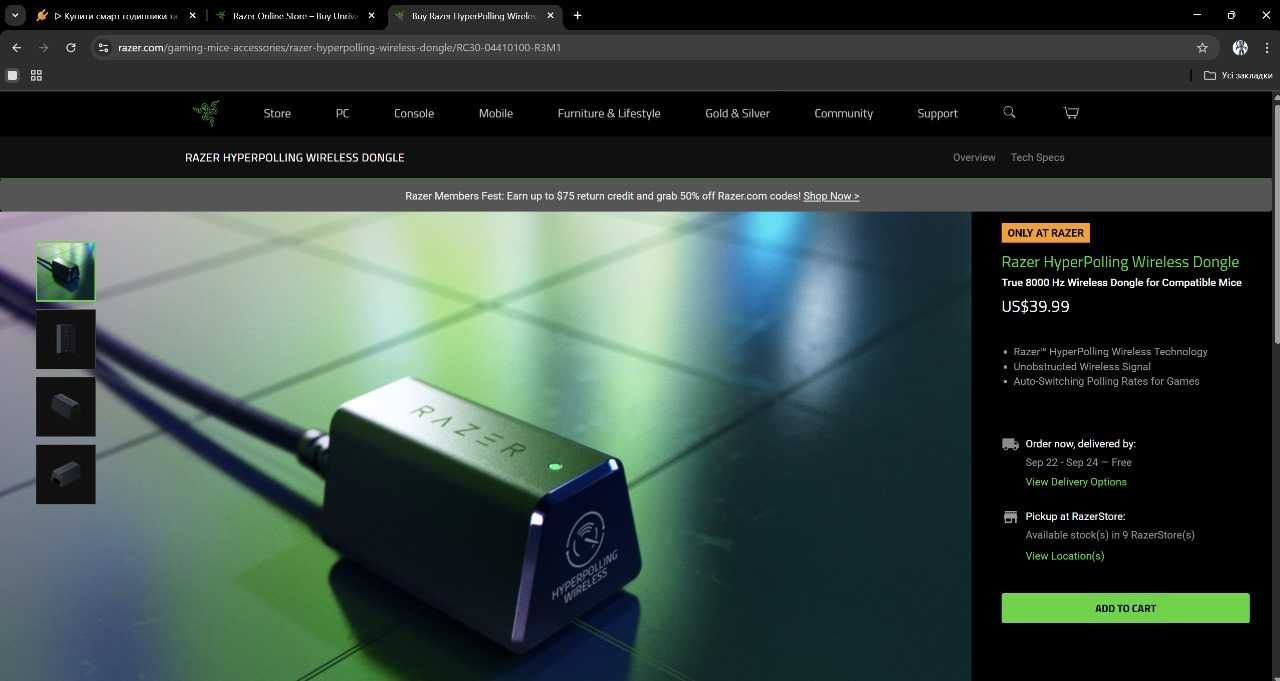Select the Buy Razer HyperPolling Wireless tab
Viewport: 1280px width, 681px height.
click(x=472, y=16)
